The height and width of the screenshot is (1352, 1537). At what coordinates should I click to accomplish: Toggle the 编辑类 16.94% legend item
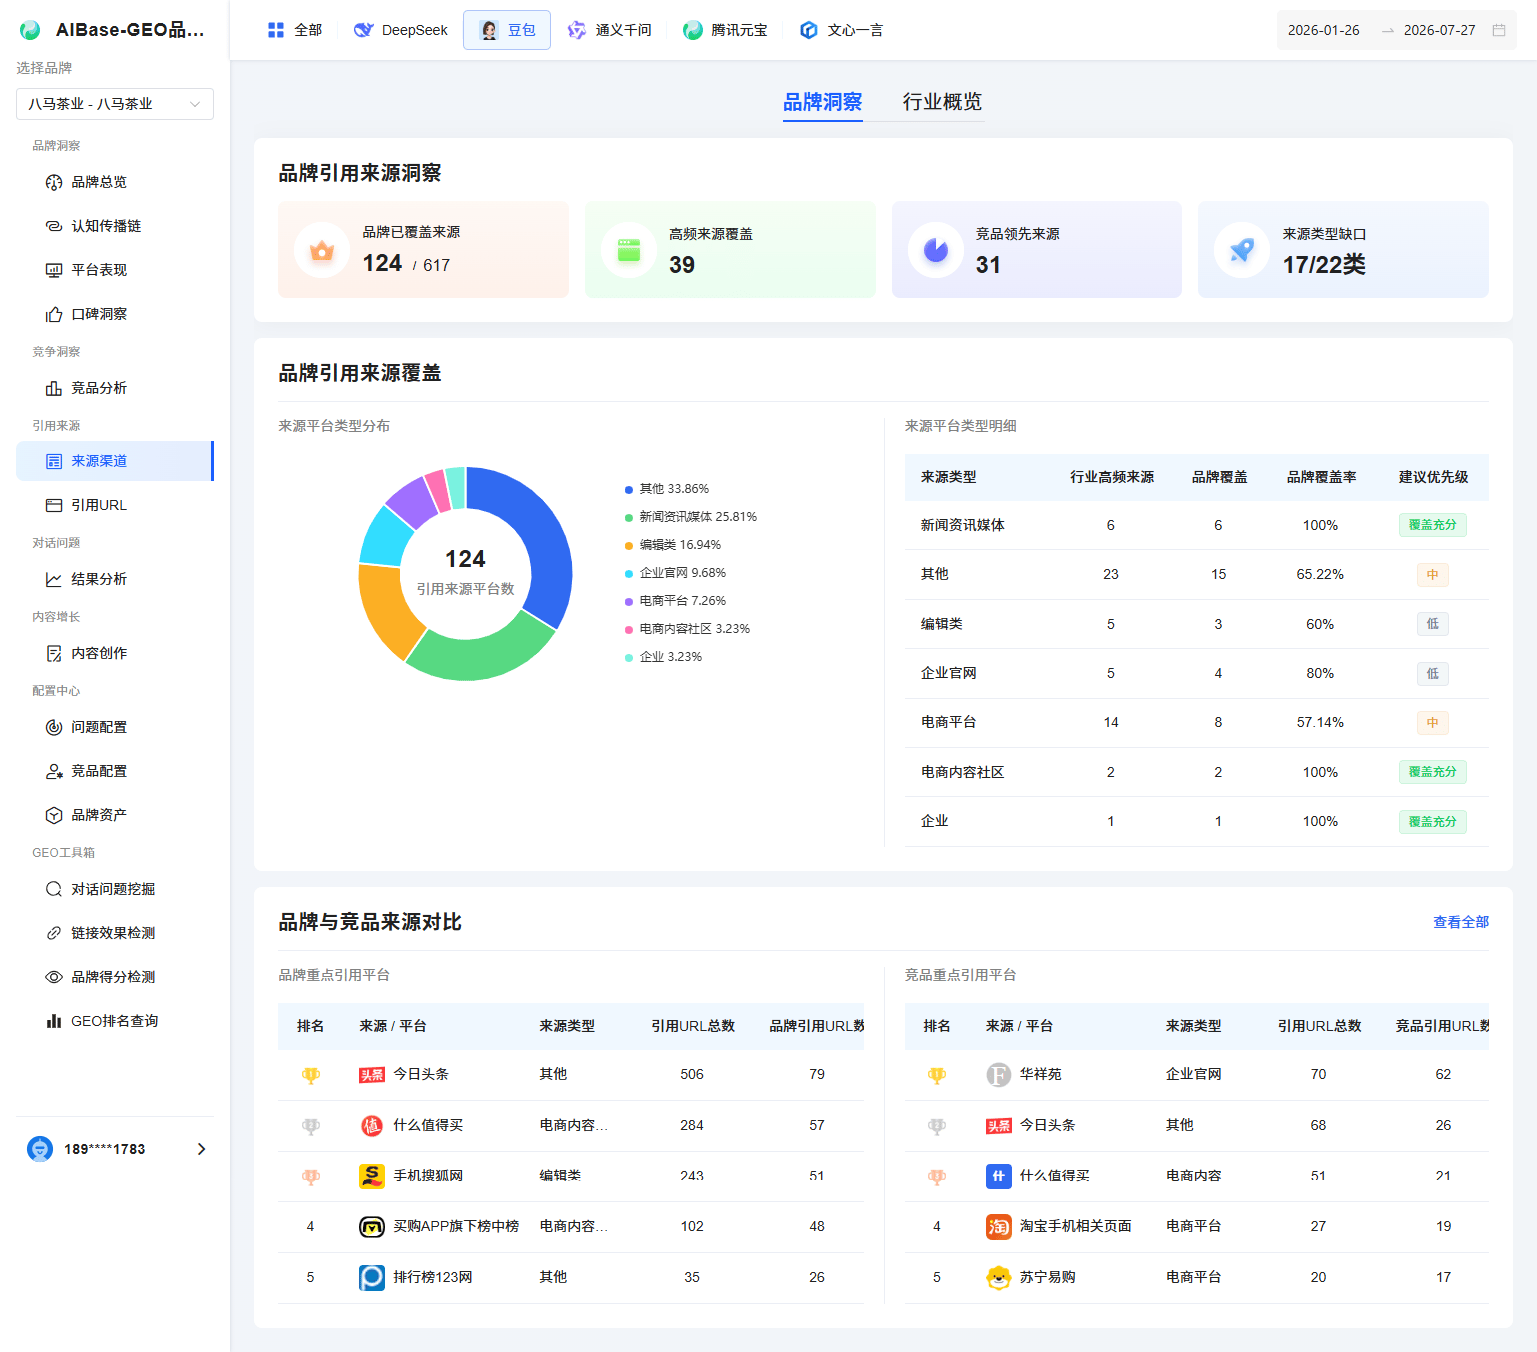coord(673,545)
